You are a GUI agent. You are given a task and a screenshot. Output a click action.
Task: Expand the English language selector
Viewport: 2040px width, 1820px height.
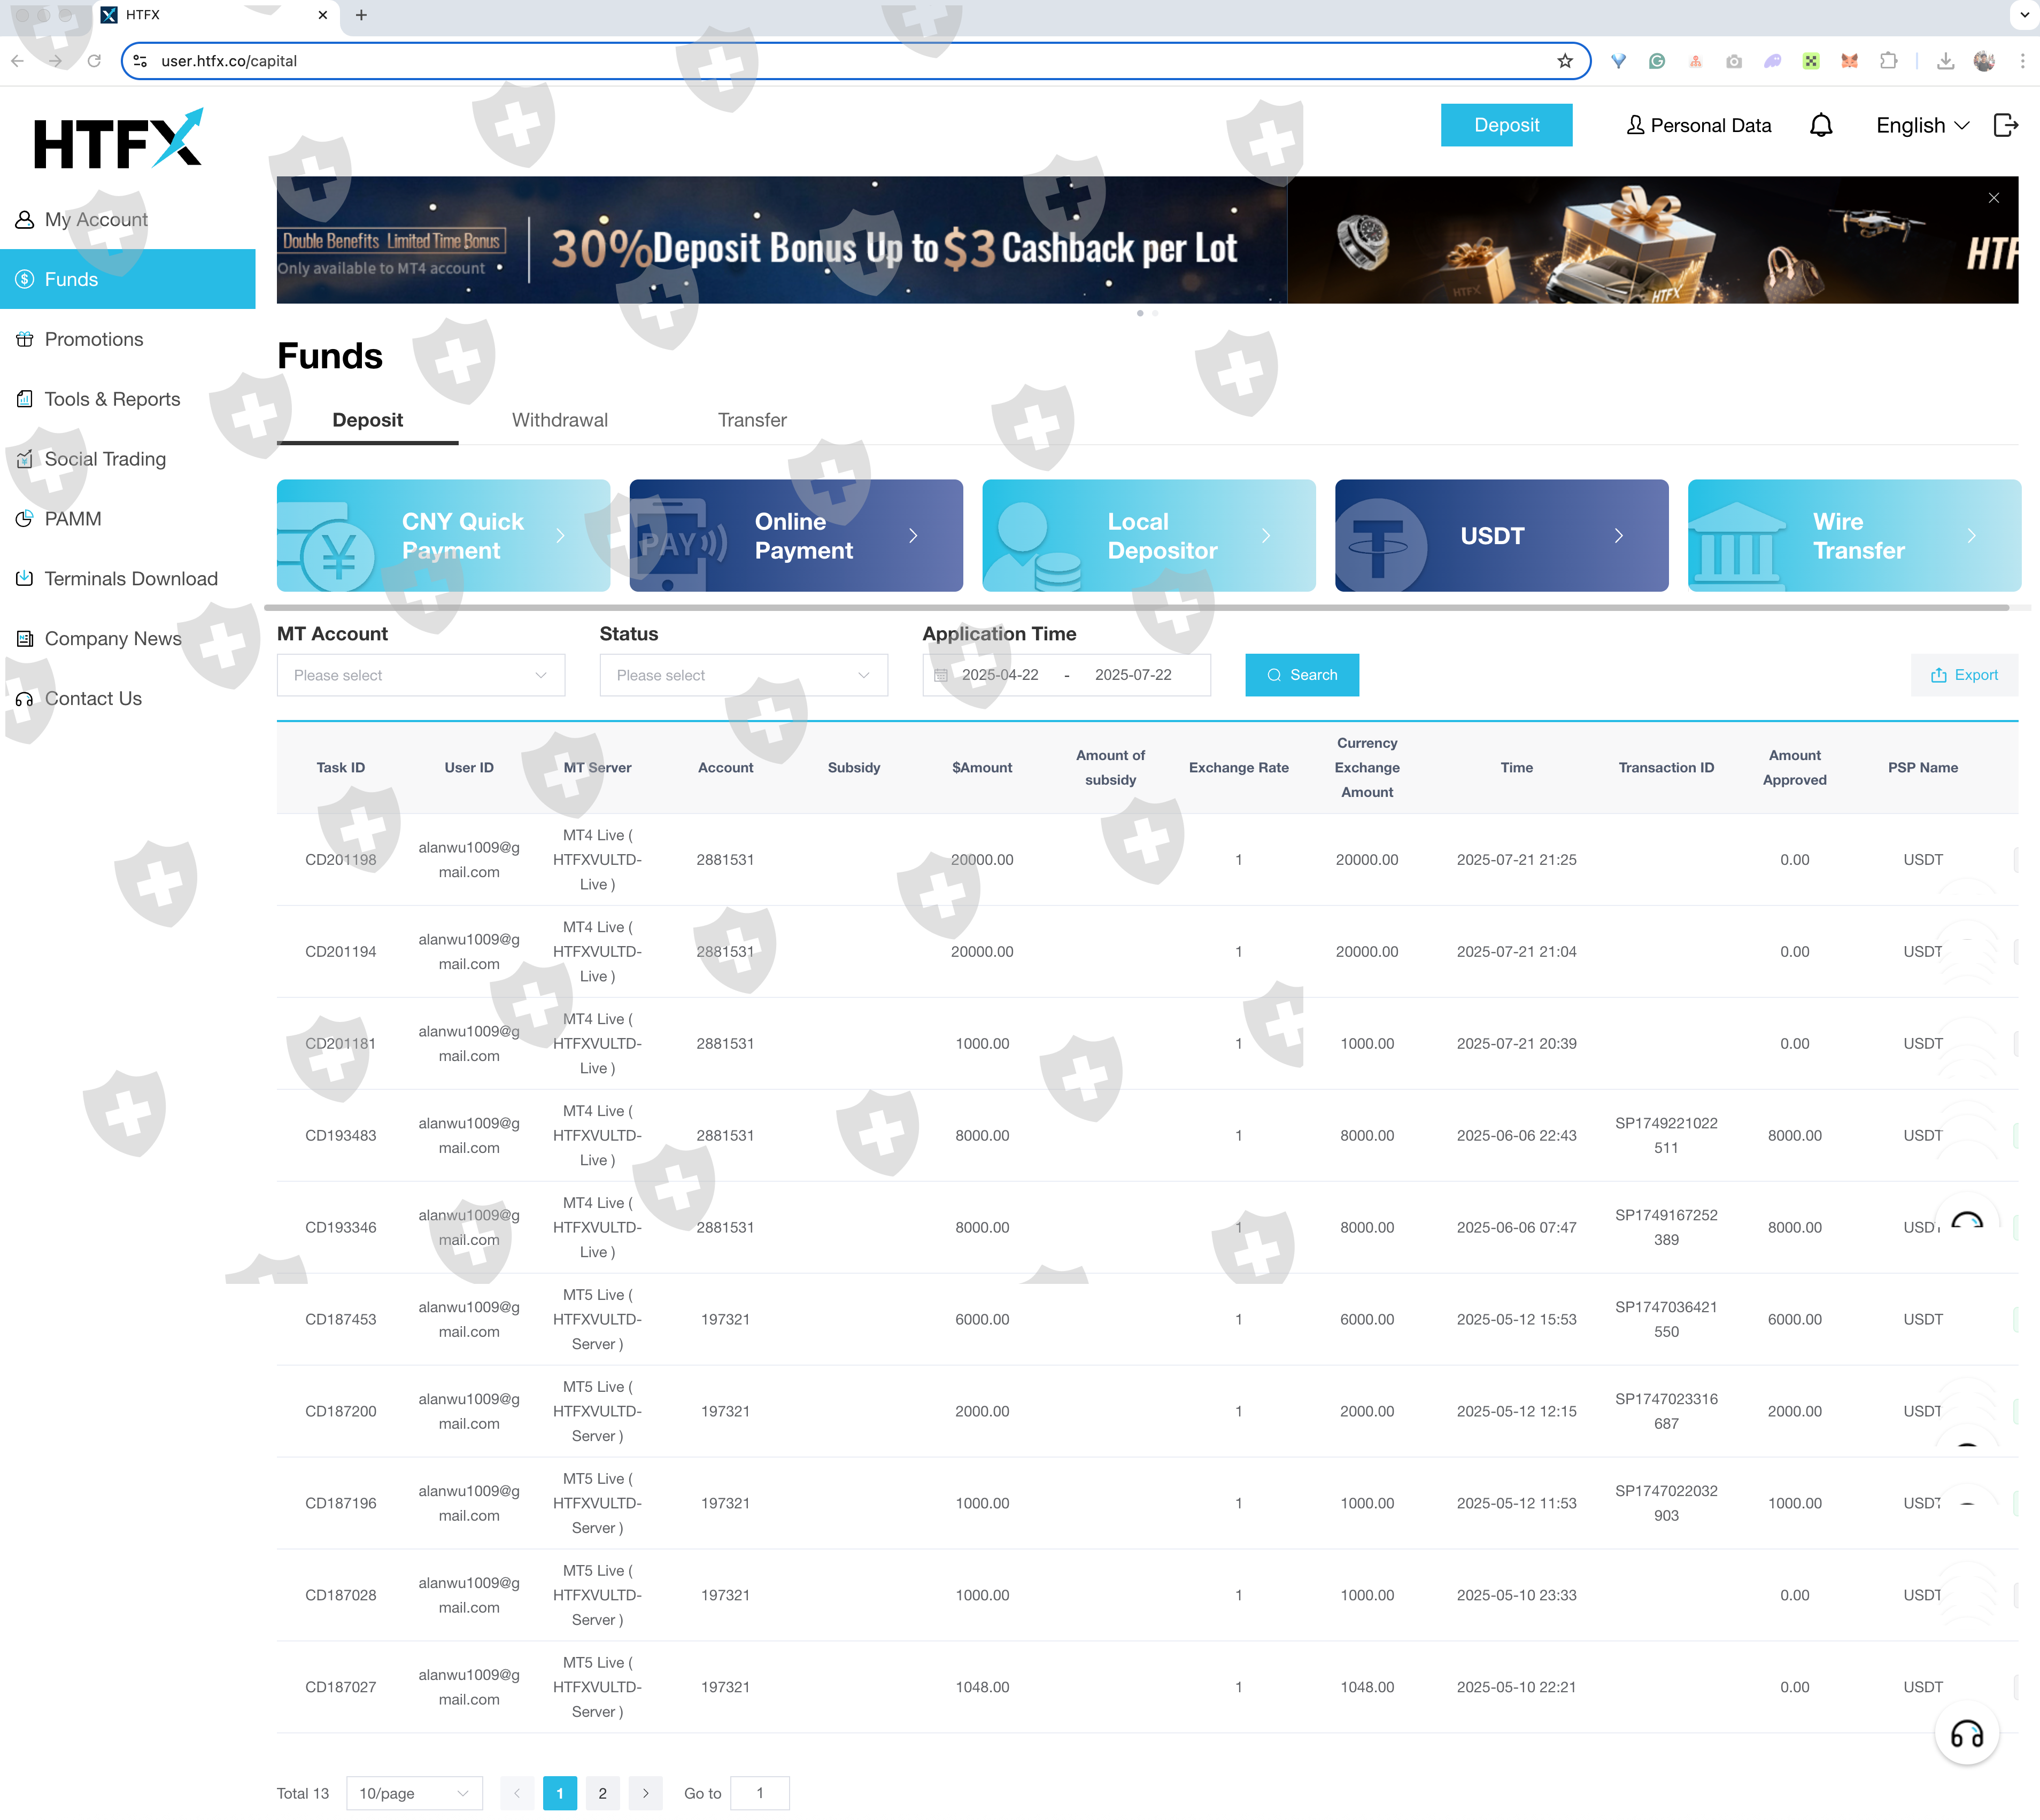(1922, 125)
